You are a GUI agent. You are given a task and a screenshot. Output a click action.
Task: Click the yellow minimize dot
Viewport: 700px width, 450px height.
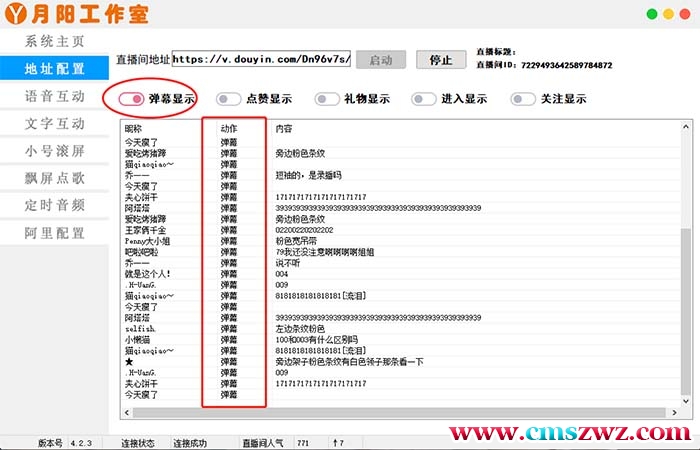[667, 14]
